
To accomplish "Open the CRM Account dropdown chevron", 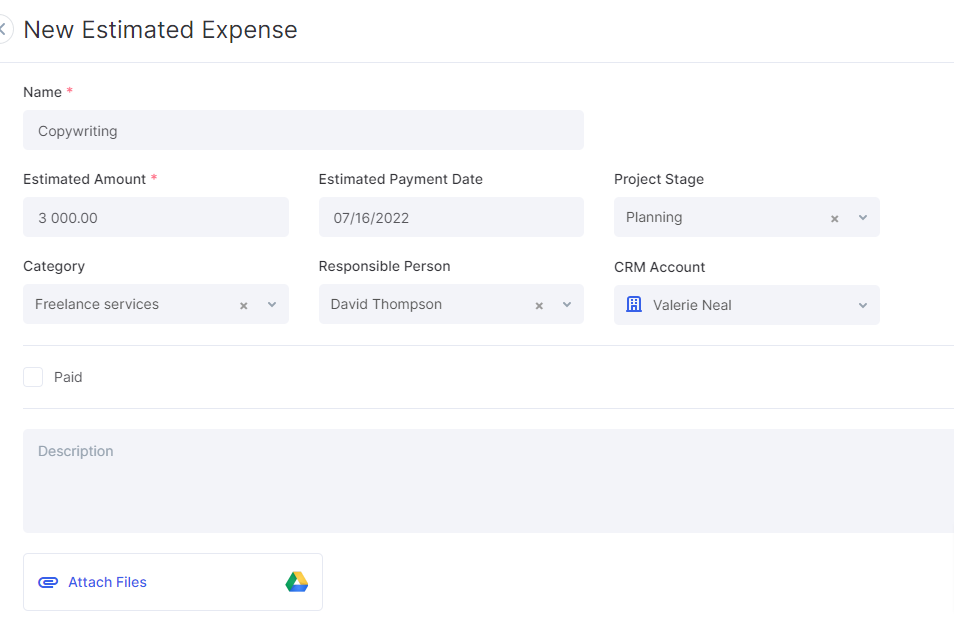I will click(863, 305).
